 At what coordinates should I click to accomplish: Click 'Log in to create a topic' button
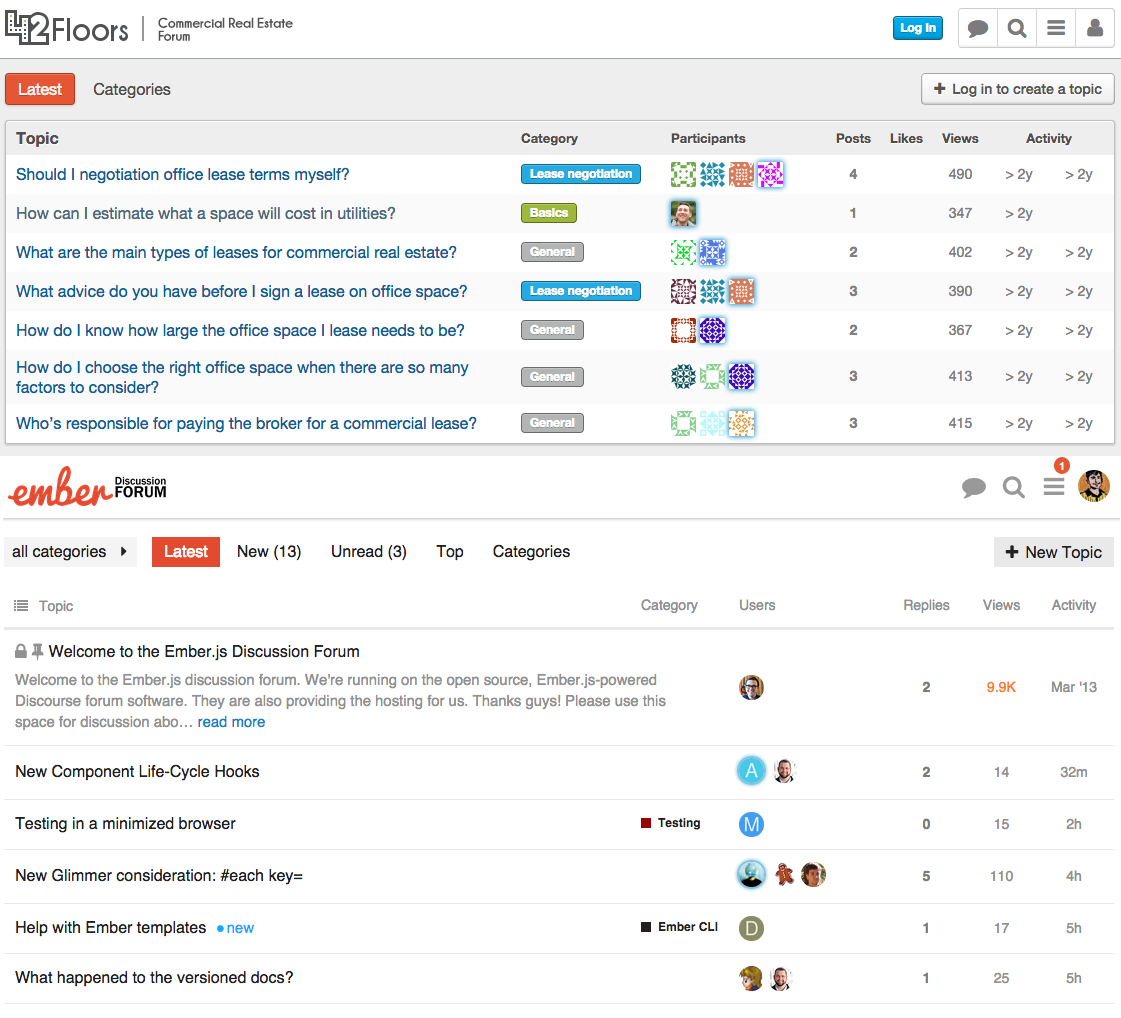(x=1017, y=89)
